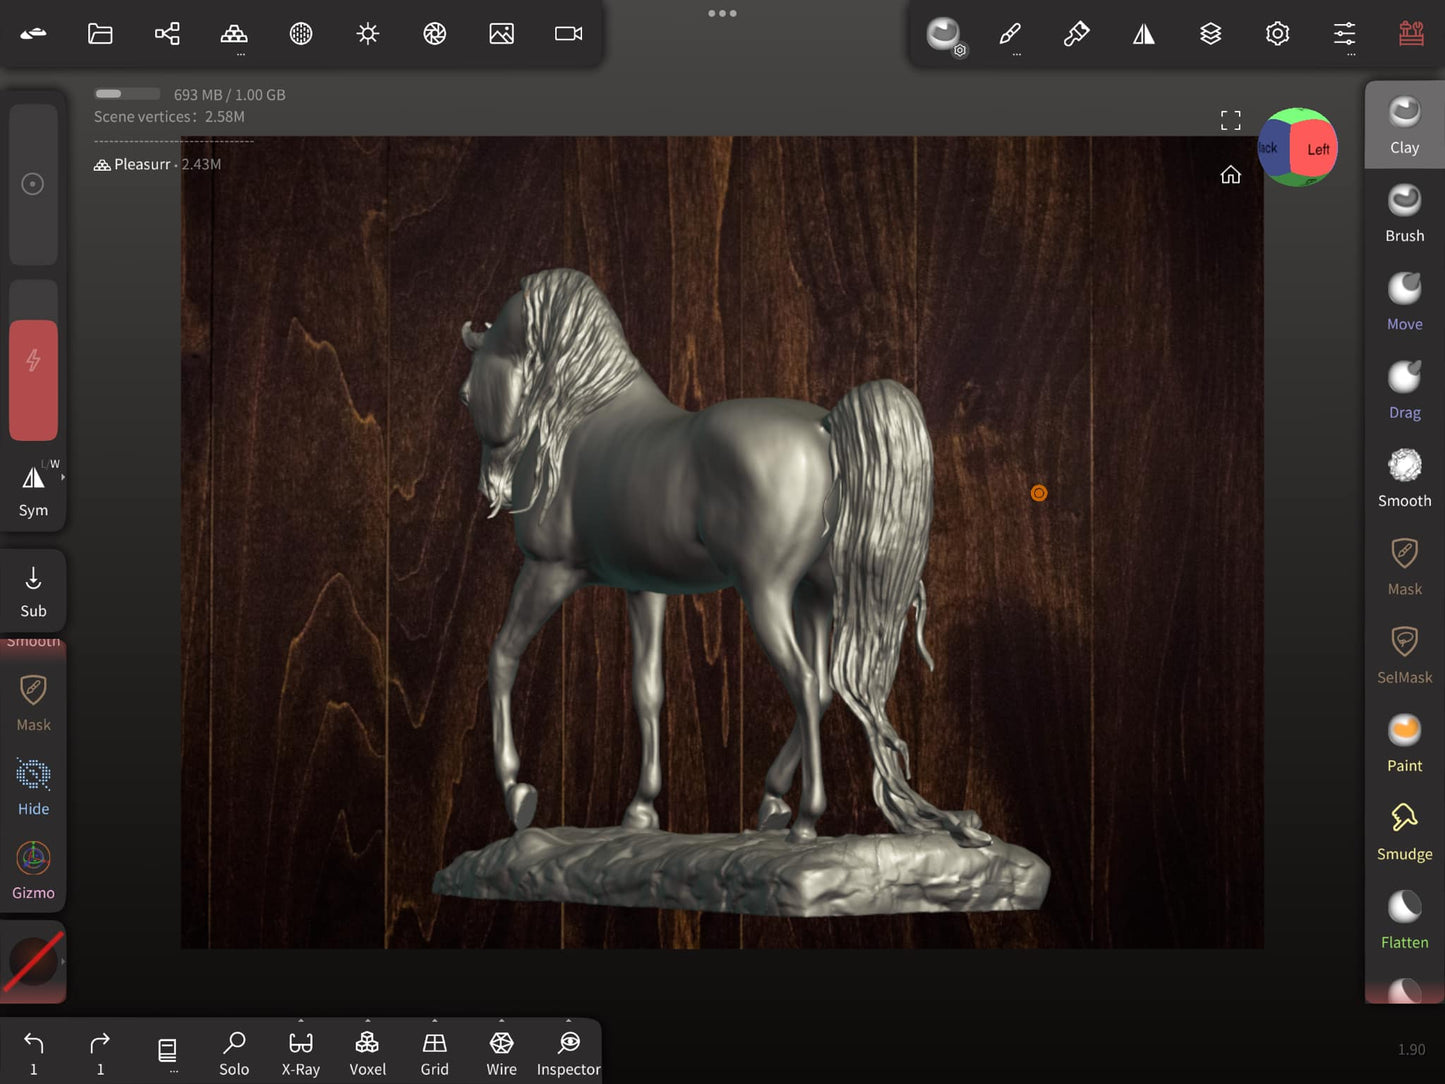This screenshot has height=1084, width=1445.
Task: Open the Voxel remesh shortcut
Action: [x=367, y=1053]
